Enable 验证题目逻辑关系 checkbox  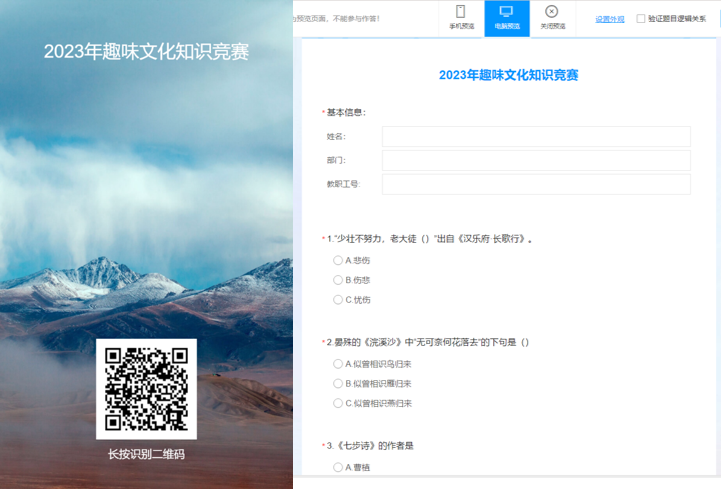coord(641,18)
